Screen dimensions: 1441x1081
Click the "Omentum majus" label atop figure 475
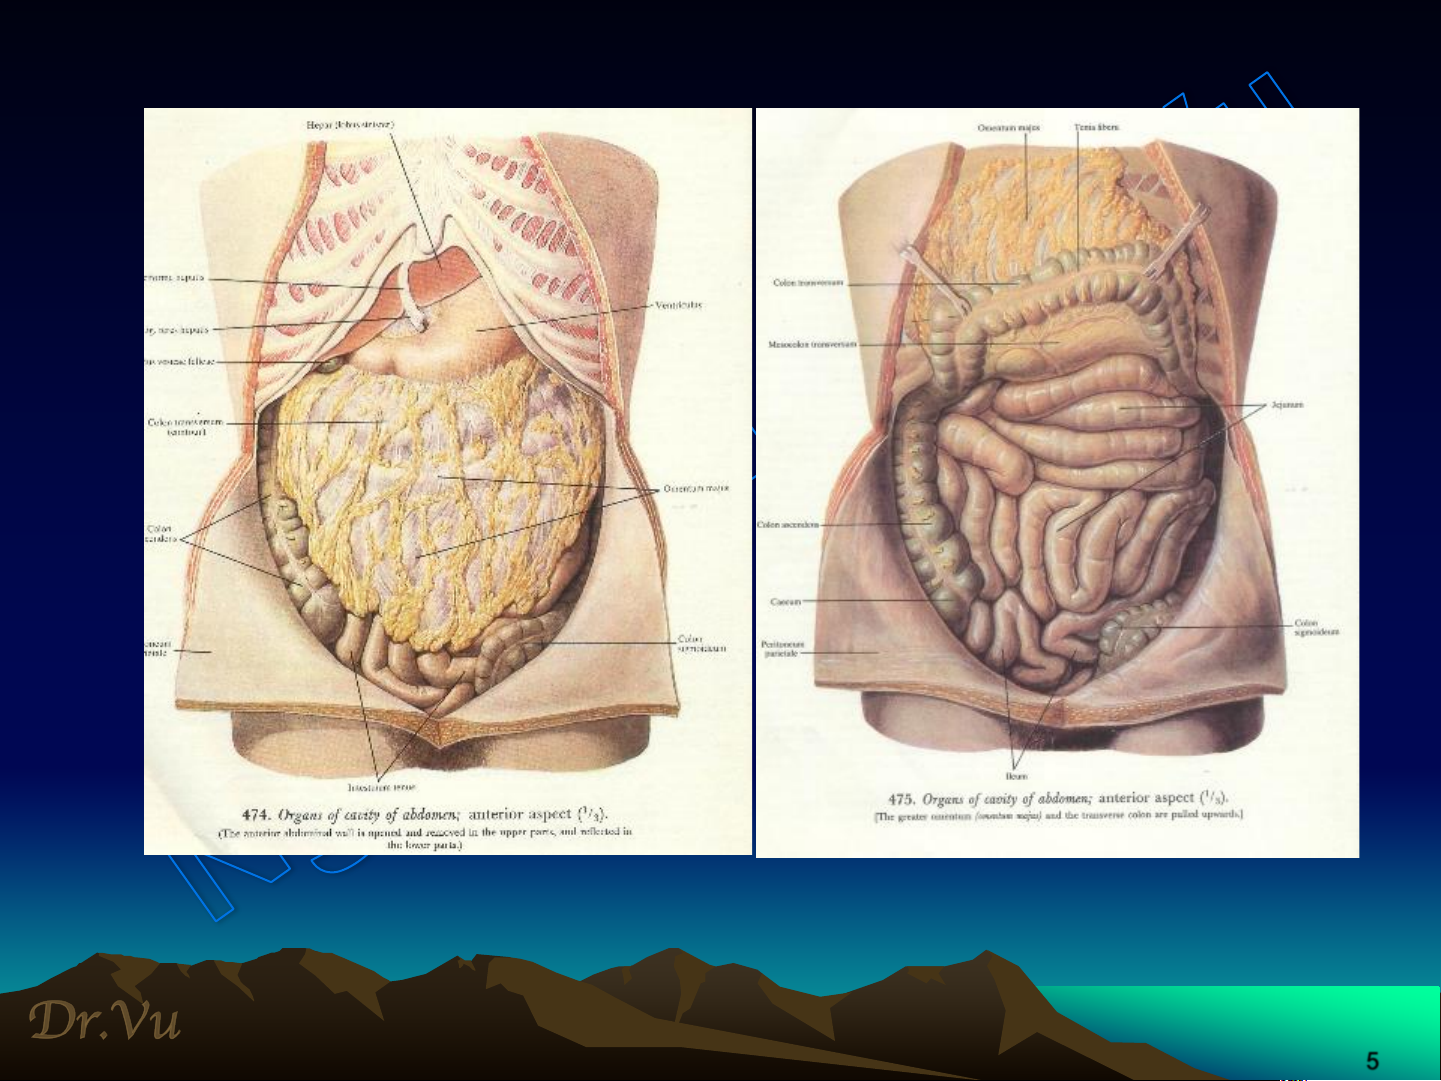1008,127
